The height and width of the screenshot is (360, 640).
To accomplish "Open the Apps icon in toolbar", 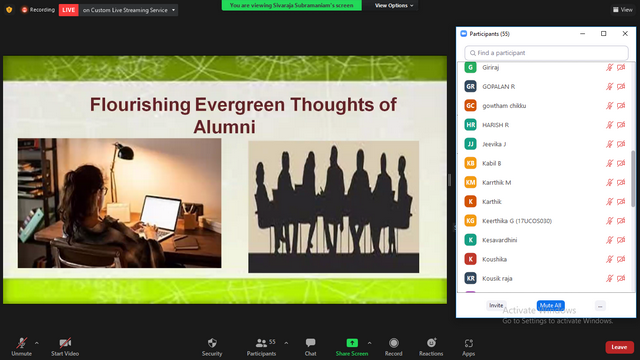I will point(469,343).
